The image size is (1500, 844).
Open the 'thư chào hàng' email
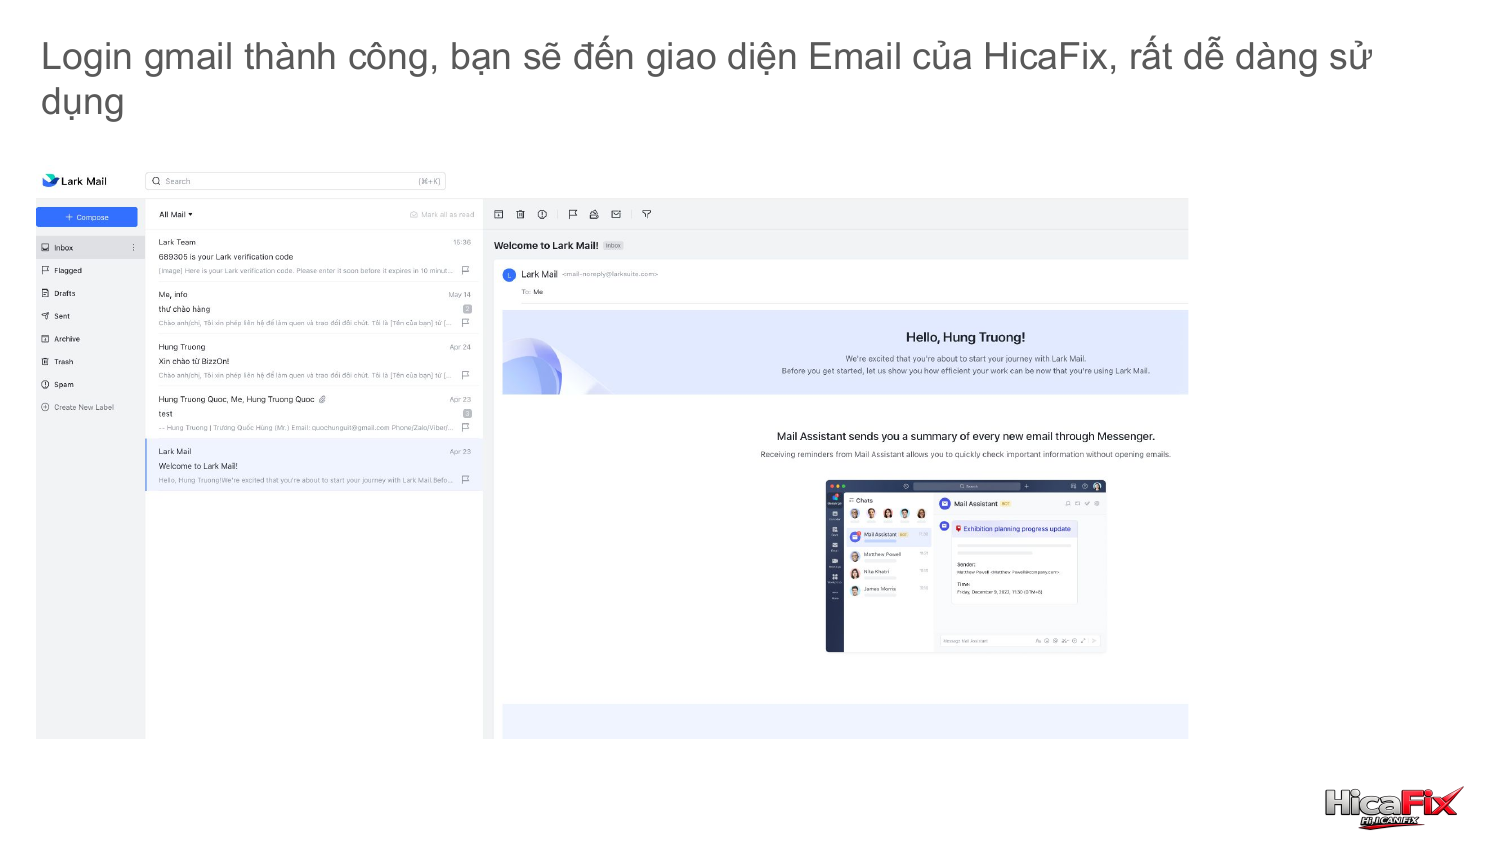coord(314,308)
